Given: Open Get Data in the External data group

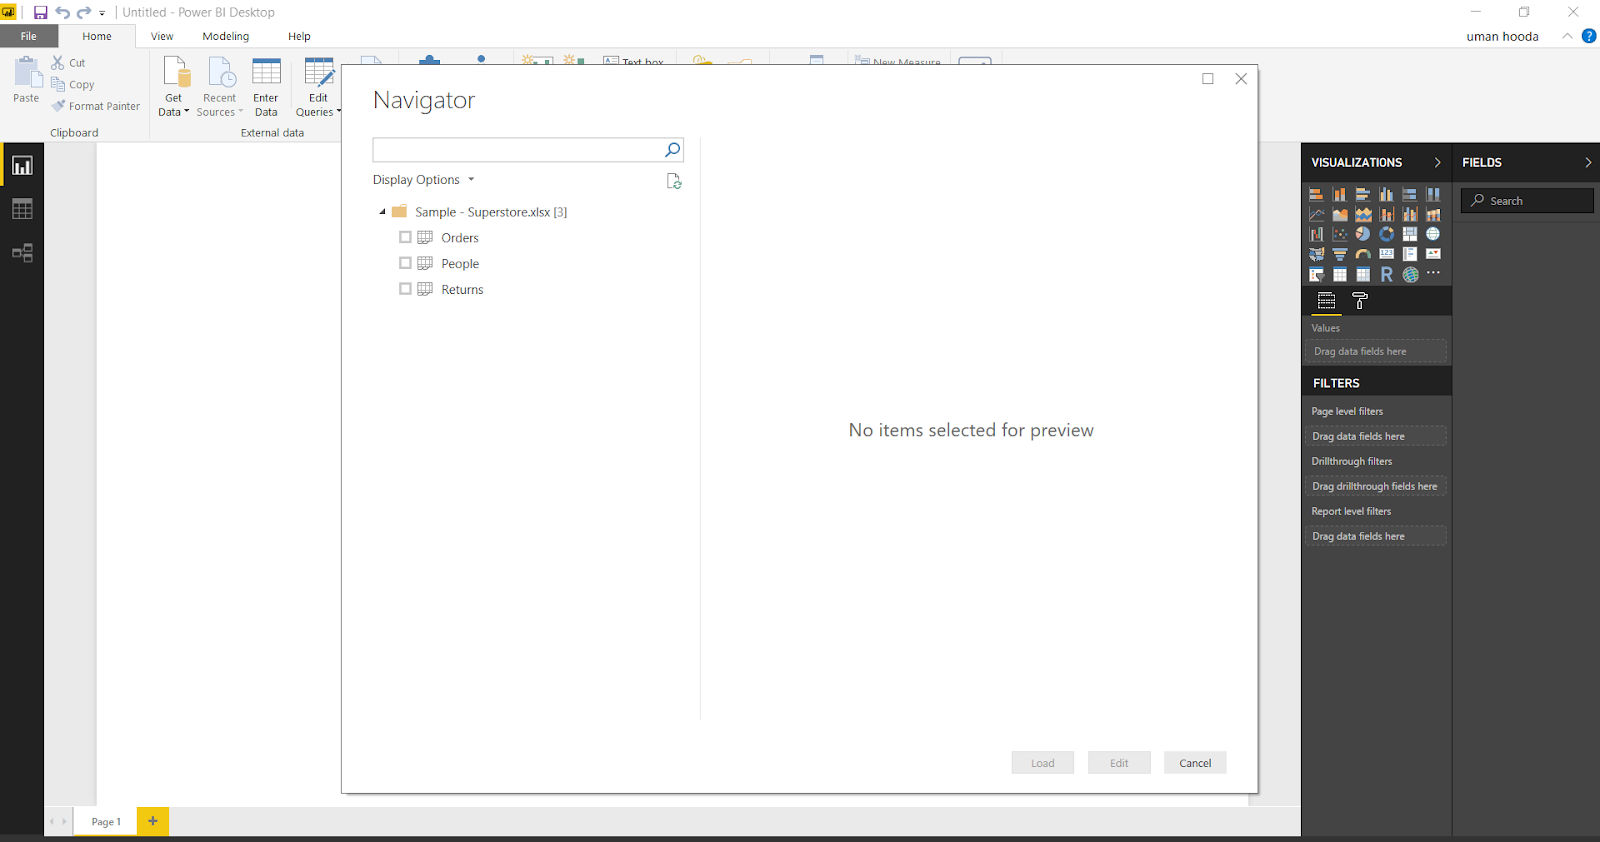Looking at the screenshot, I should click(174, 87).
